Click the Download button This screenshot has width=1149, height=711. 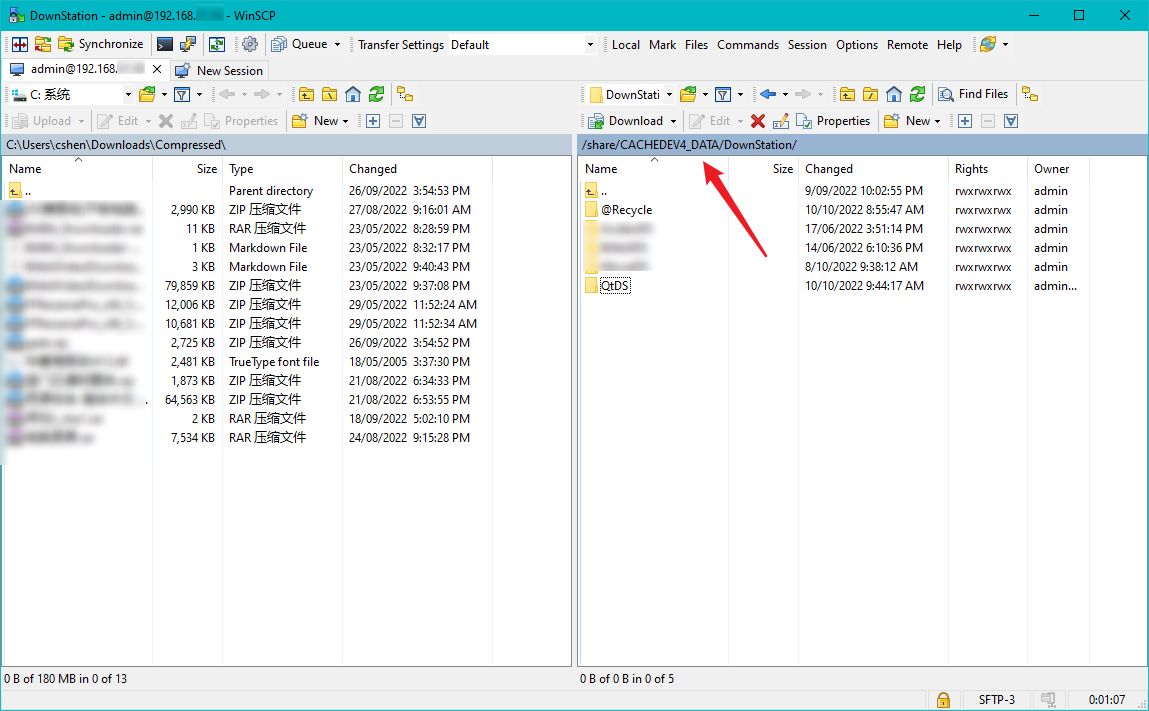(x=626, y=121)
